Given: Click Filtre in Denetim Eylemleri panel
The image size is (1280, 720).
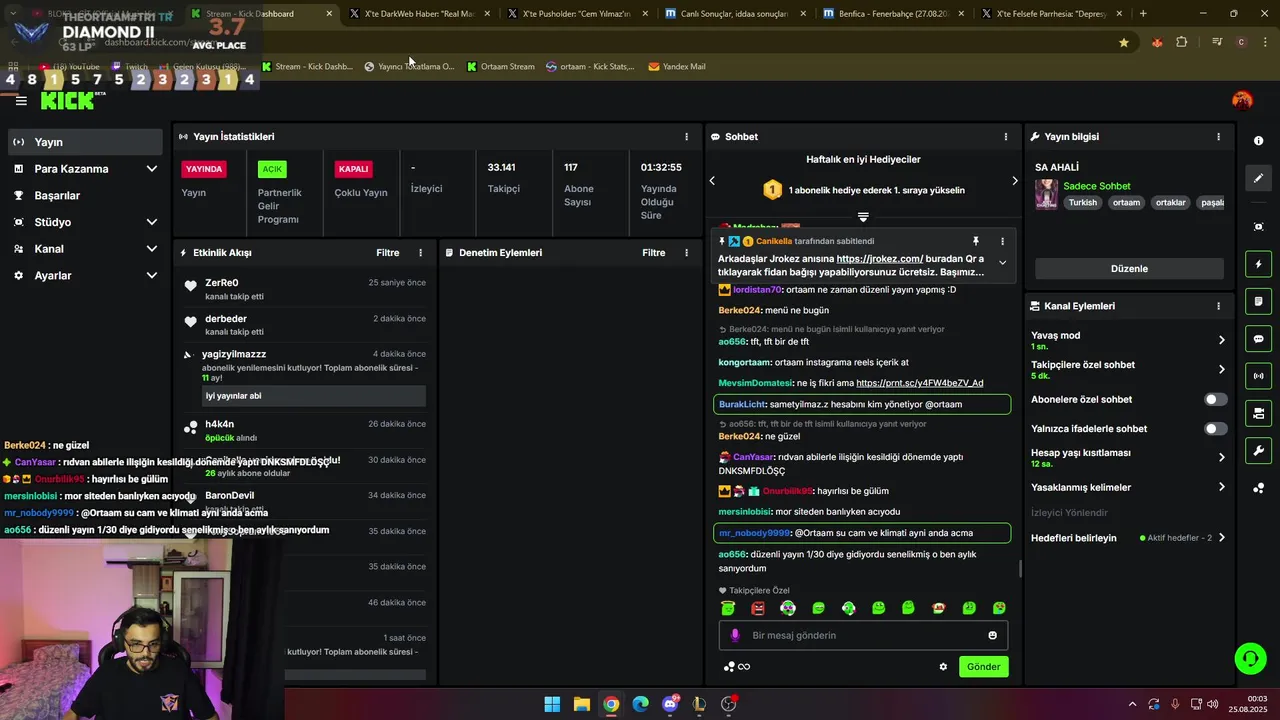Looking at the screenshot, I should [654, 253].
